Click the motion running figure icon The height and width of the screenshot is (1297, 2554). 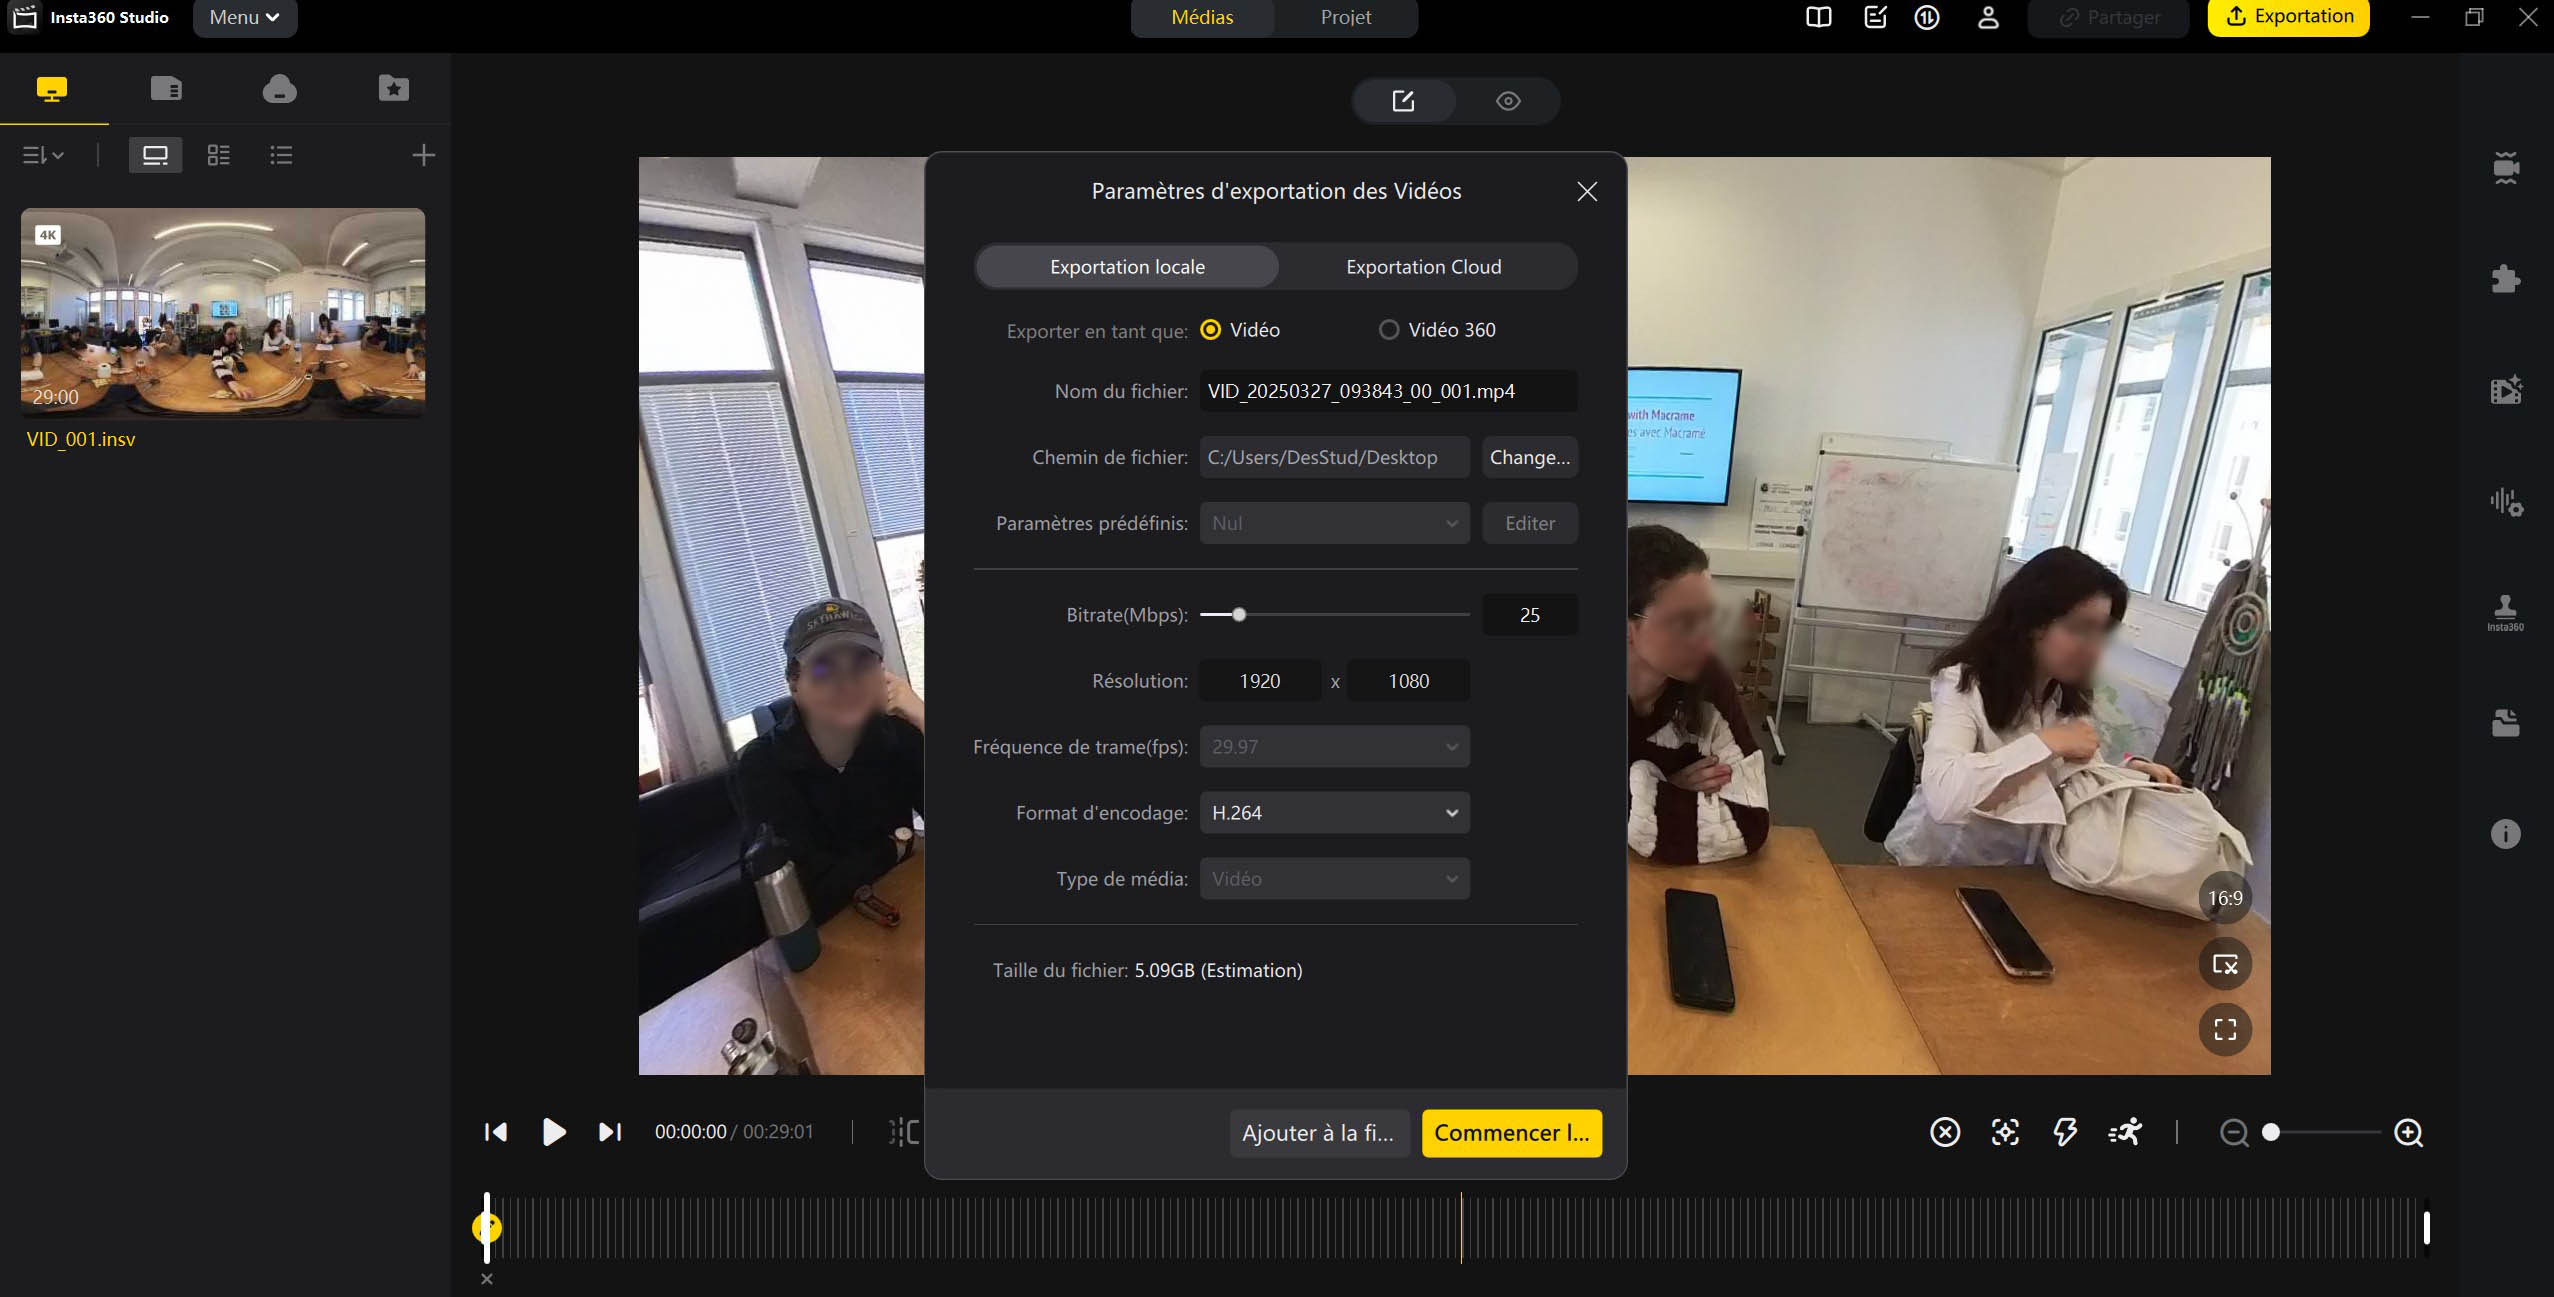coord(2125,1132)
